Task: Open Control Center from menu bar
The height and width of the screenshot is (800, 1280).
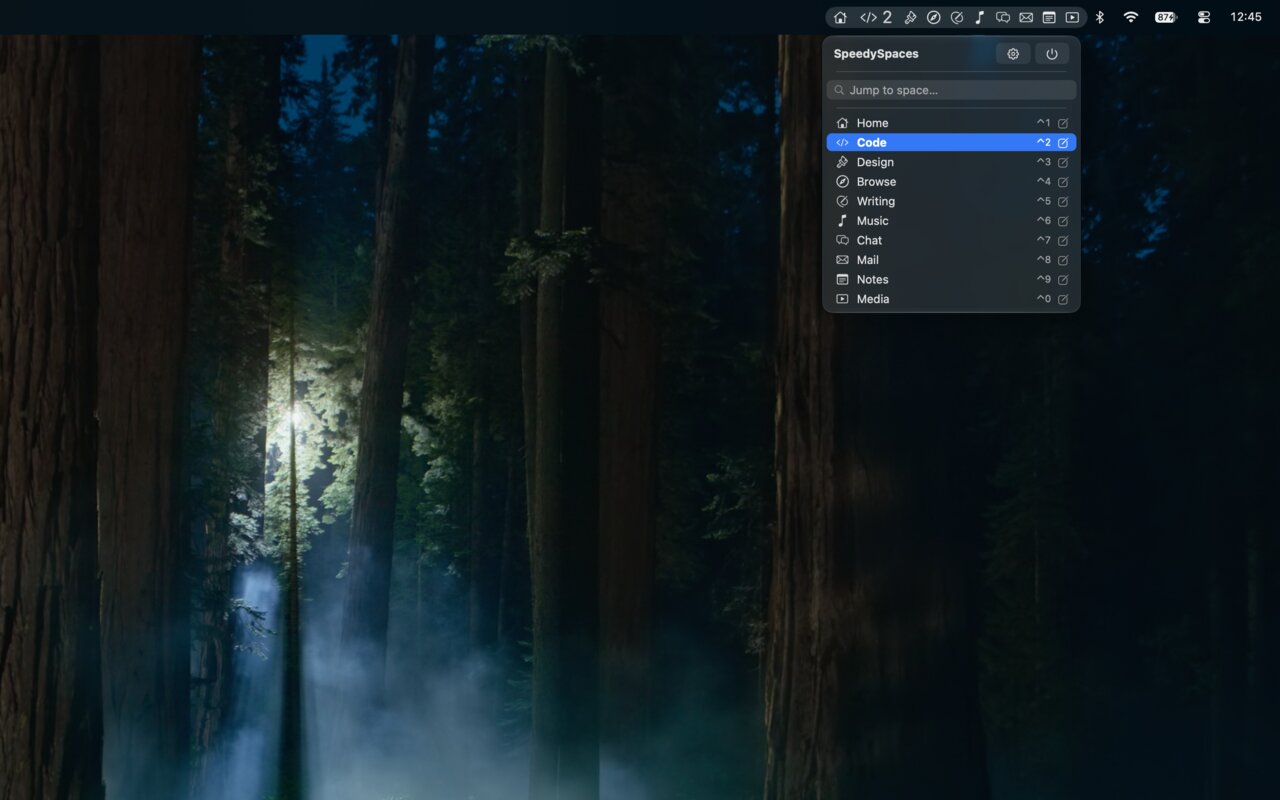Action: point(1204,17)
